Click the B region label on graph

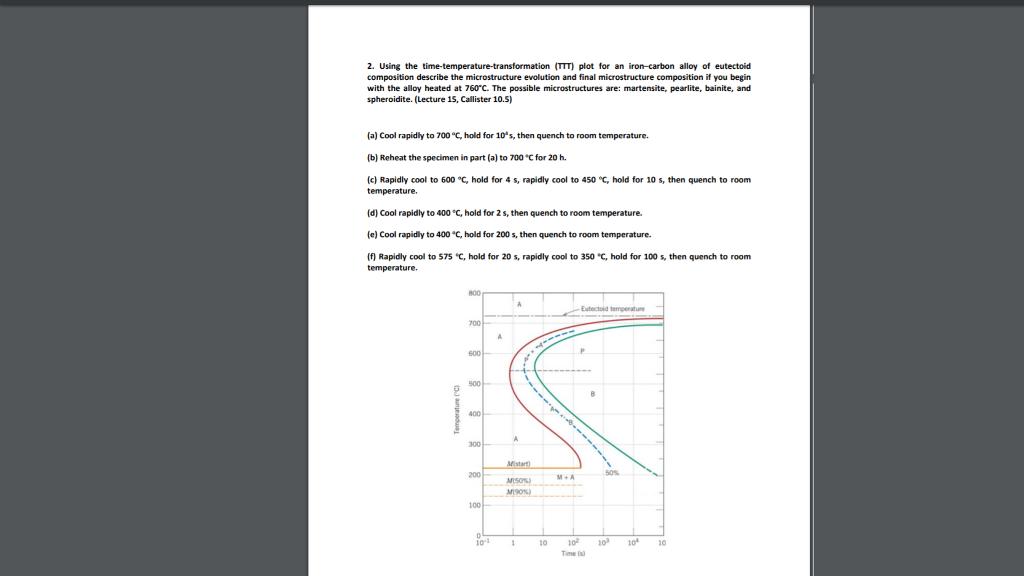tap(592, 393)
